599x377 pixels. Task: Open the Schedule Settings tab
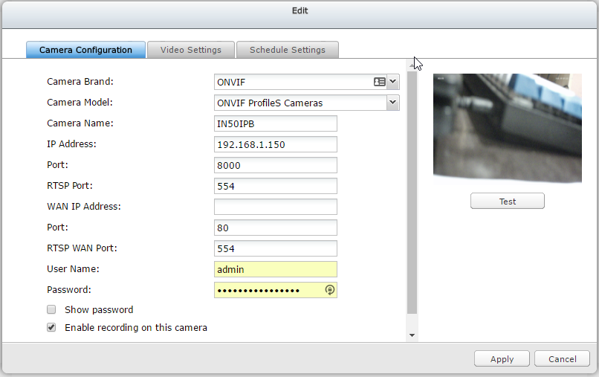288,50
